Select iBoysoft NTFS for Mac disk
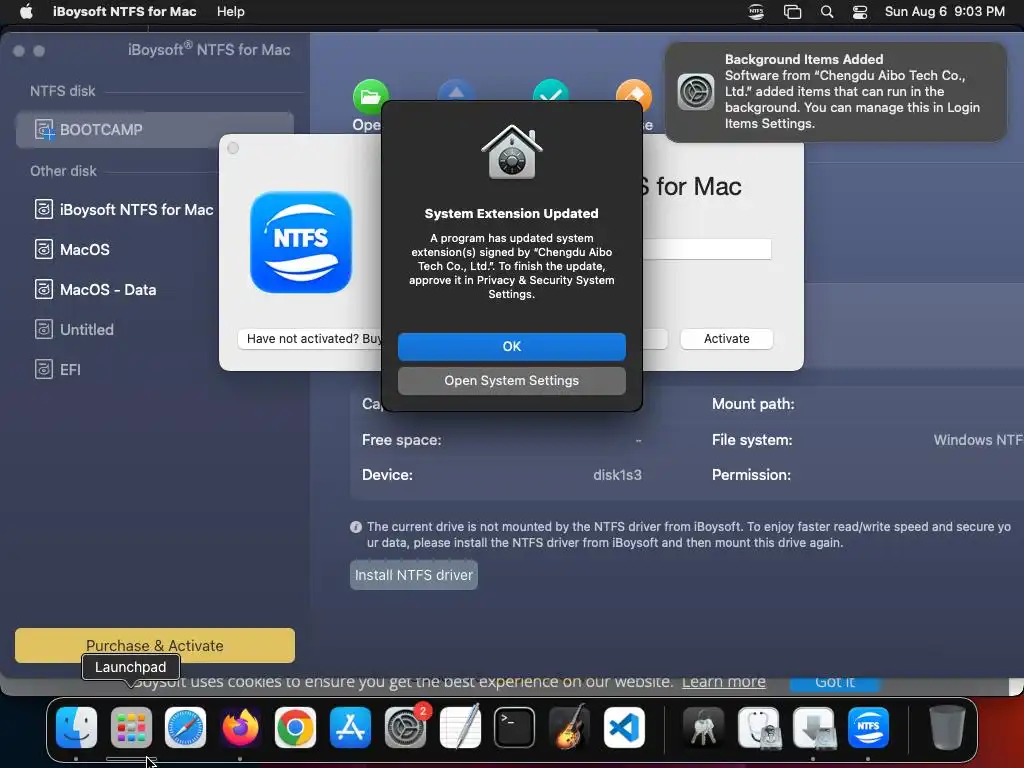The width and height of the screenshot is (1024, 768). point(124,210)
